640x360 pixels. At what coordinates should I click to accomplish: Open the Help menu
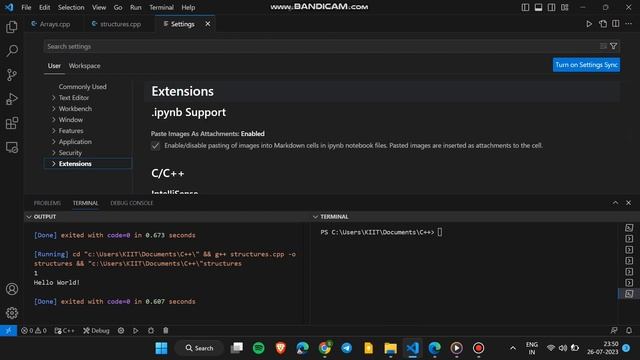click(x=188, y=7)
